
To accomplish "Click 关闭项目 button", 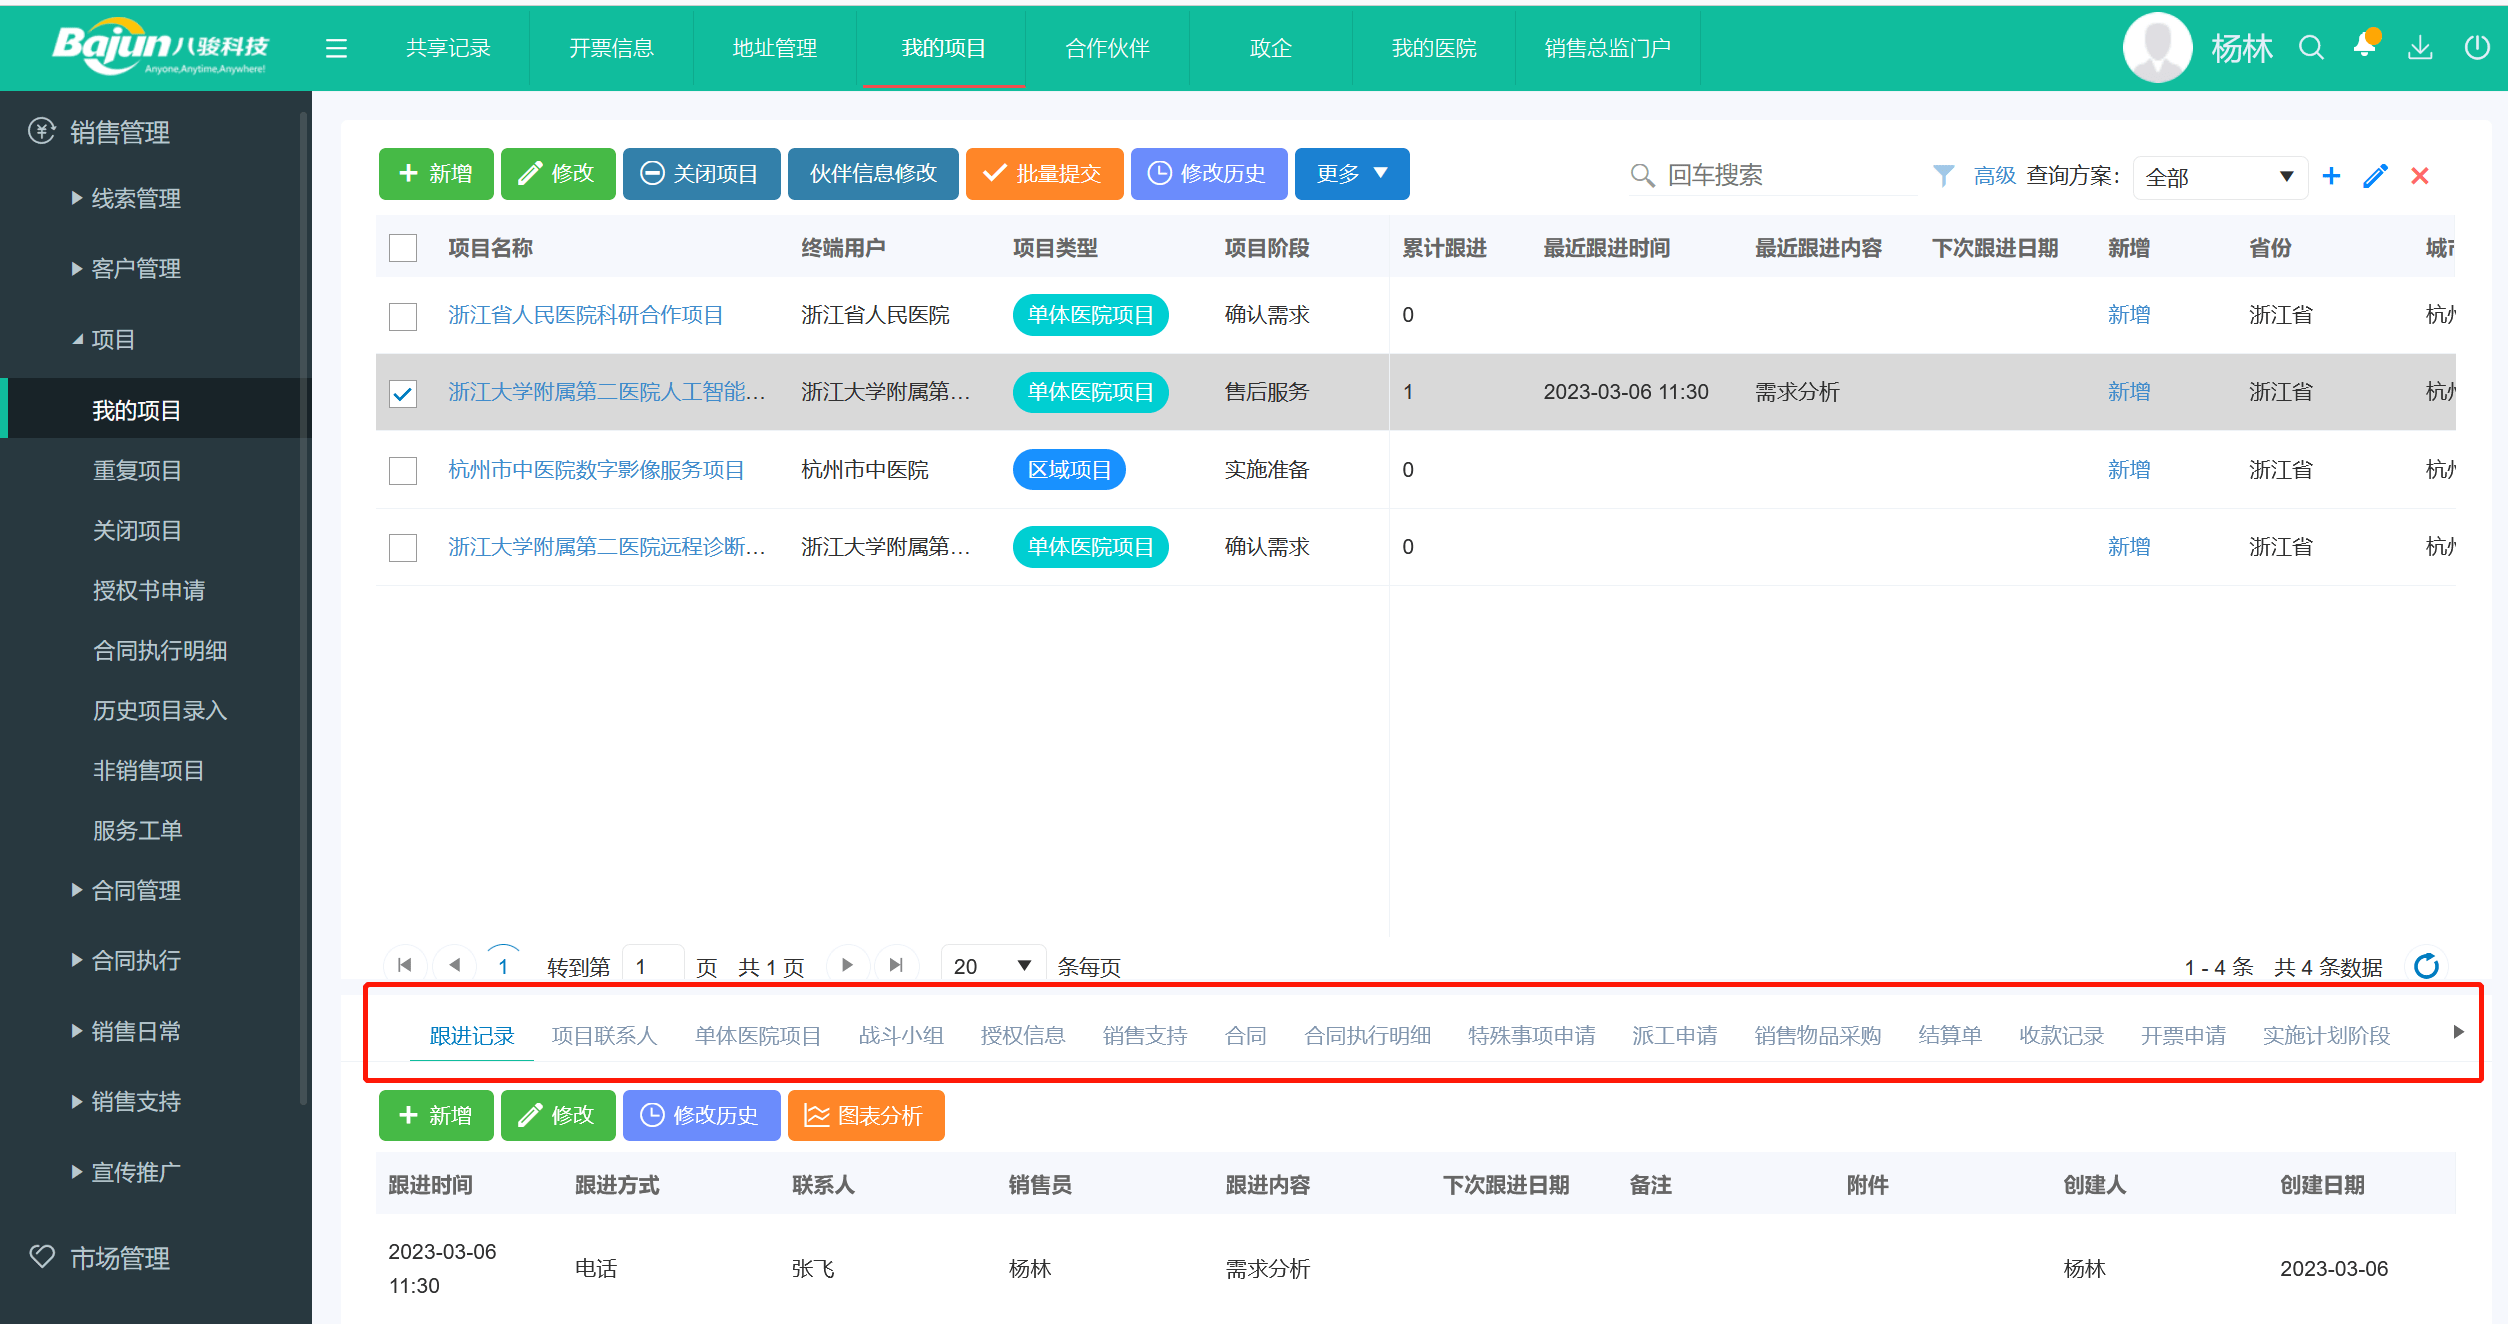I will pyautogui.click(x=701, y=174).
